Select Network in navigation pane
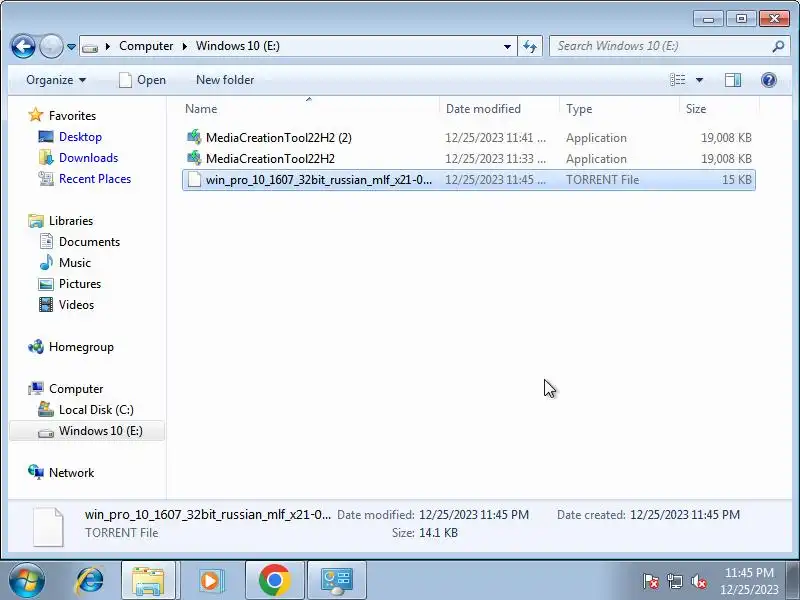 [x=71, y=472]
